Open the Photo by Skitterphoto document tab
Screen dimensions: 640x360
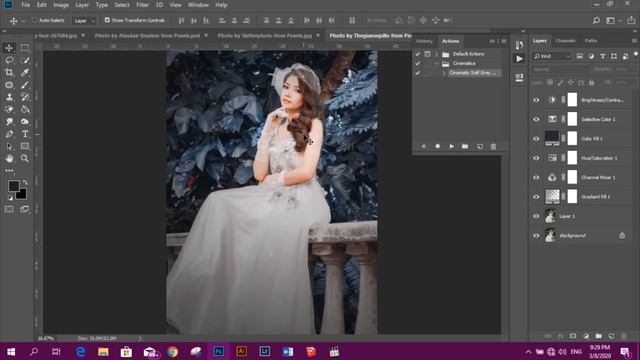[x=264, y=36]
